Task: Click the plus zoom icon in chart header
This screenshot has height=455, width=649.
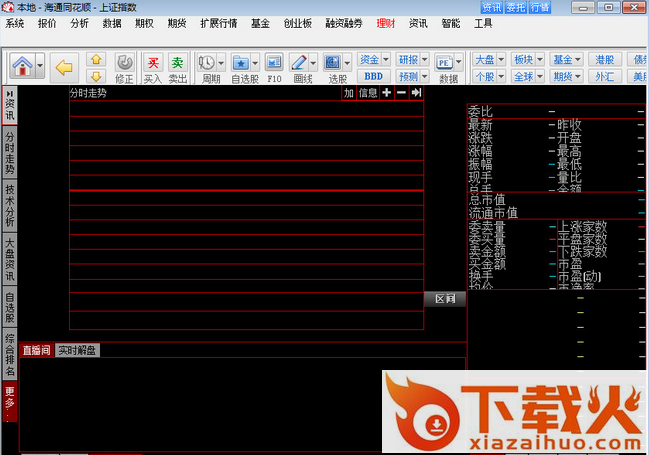Action: tap(387, 93)
